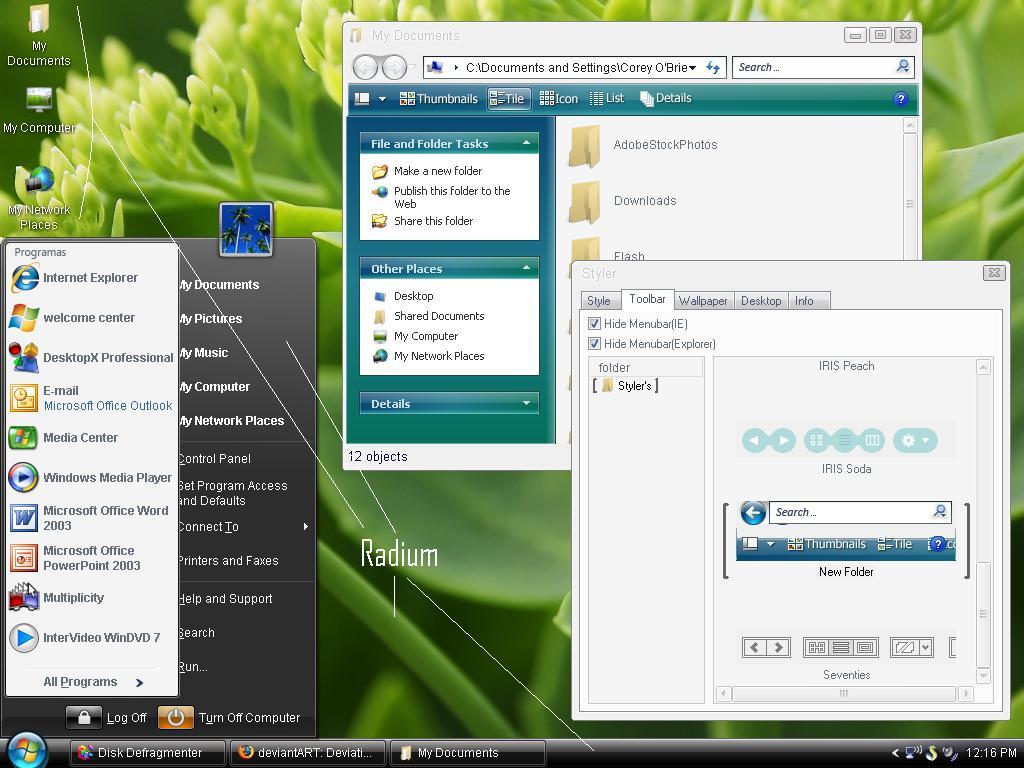The height and width of the screenshot is (768, 1024).
Task: Open the panel layout dropdown arrow in toolbar
Action: (x=383, y=99)
